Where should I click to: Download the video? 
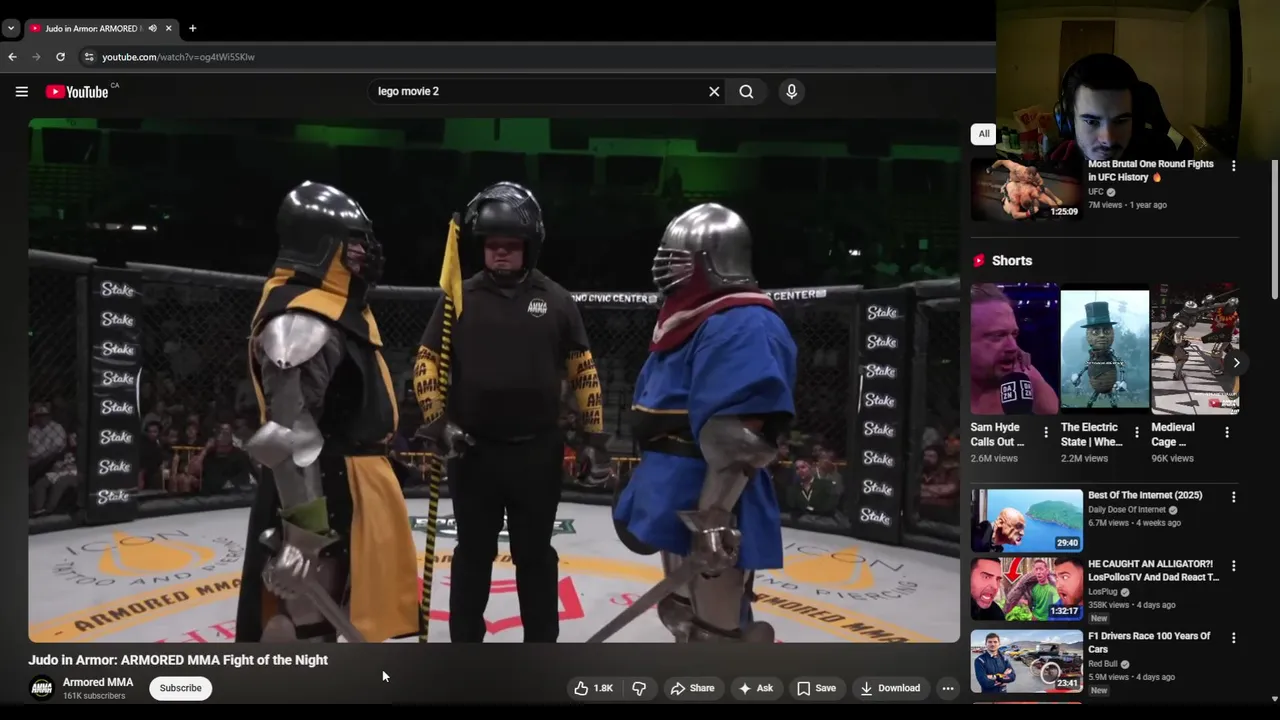click(x=890, y=688)
